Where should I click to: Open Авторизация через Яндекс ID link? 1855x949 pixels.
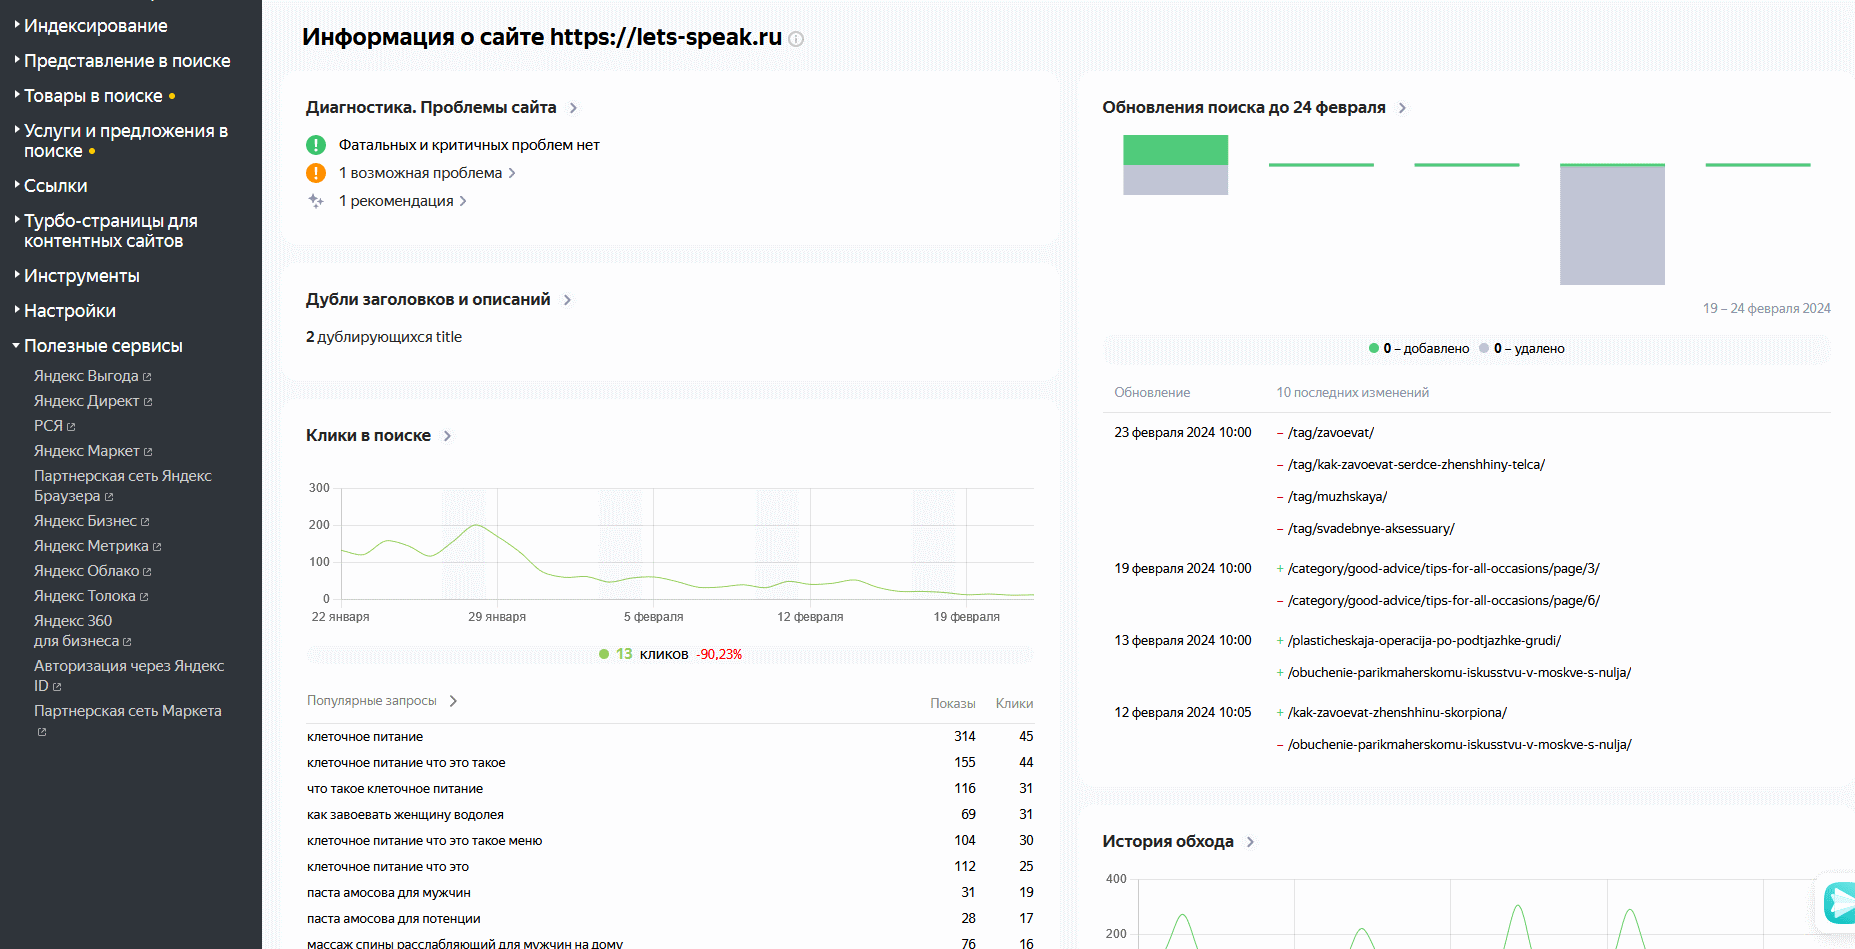(129, 676)
